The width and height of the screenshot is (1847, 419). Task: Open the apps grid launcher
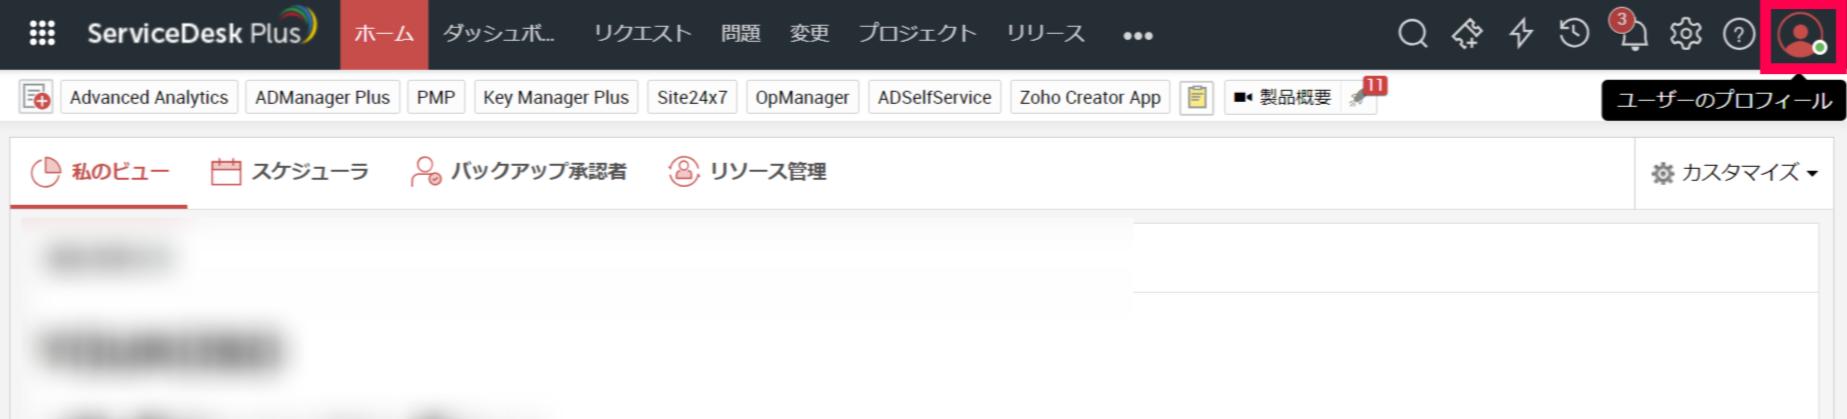click(42, 34)
